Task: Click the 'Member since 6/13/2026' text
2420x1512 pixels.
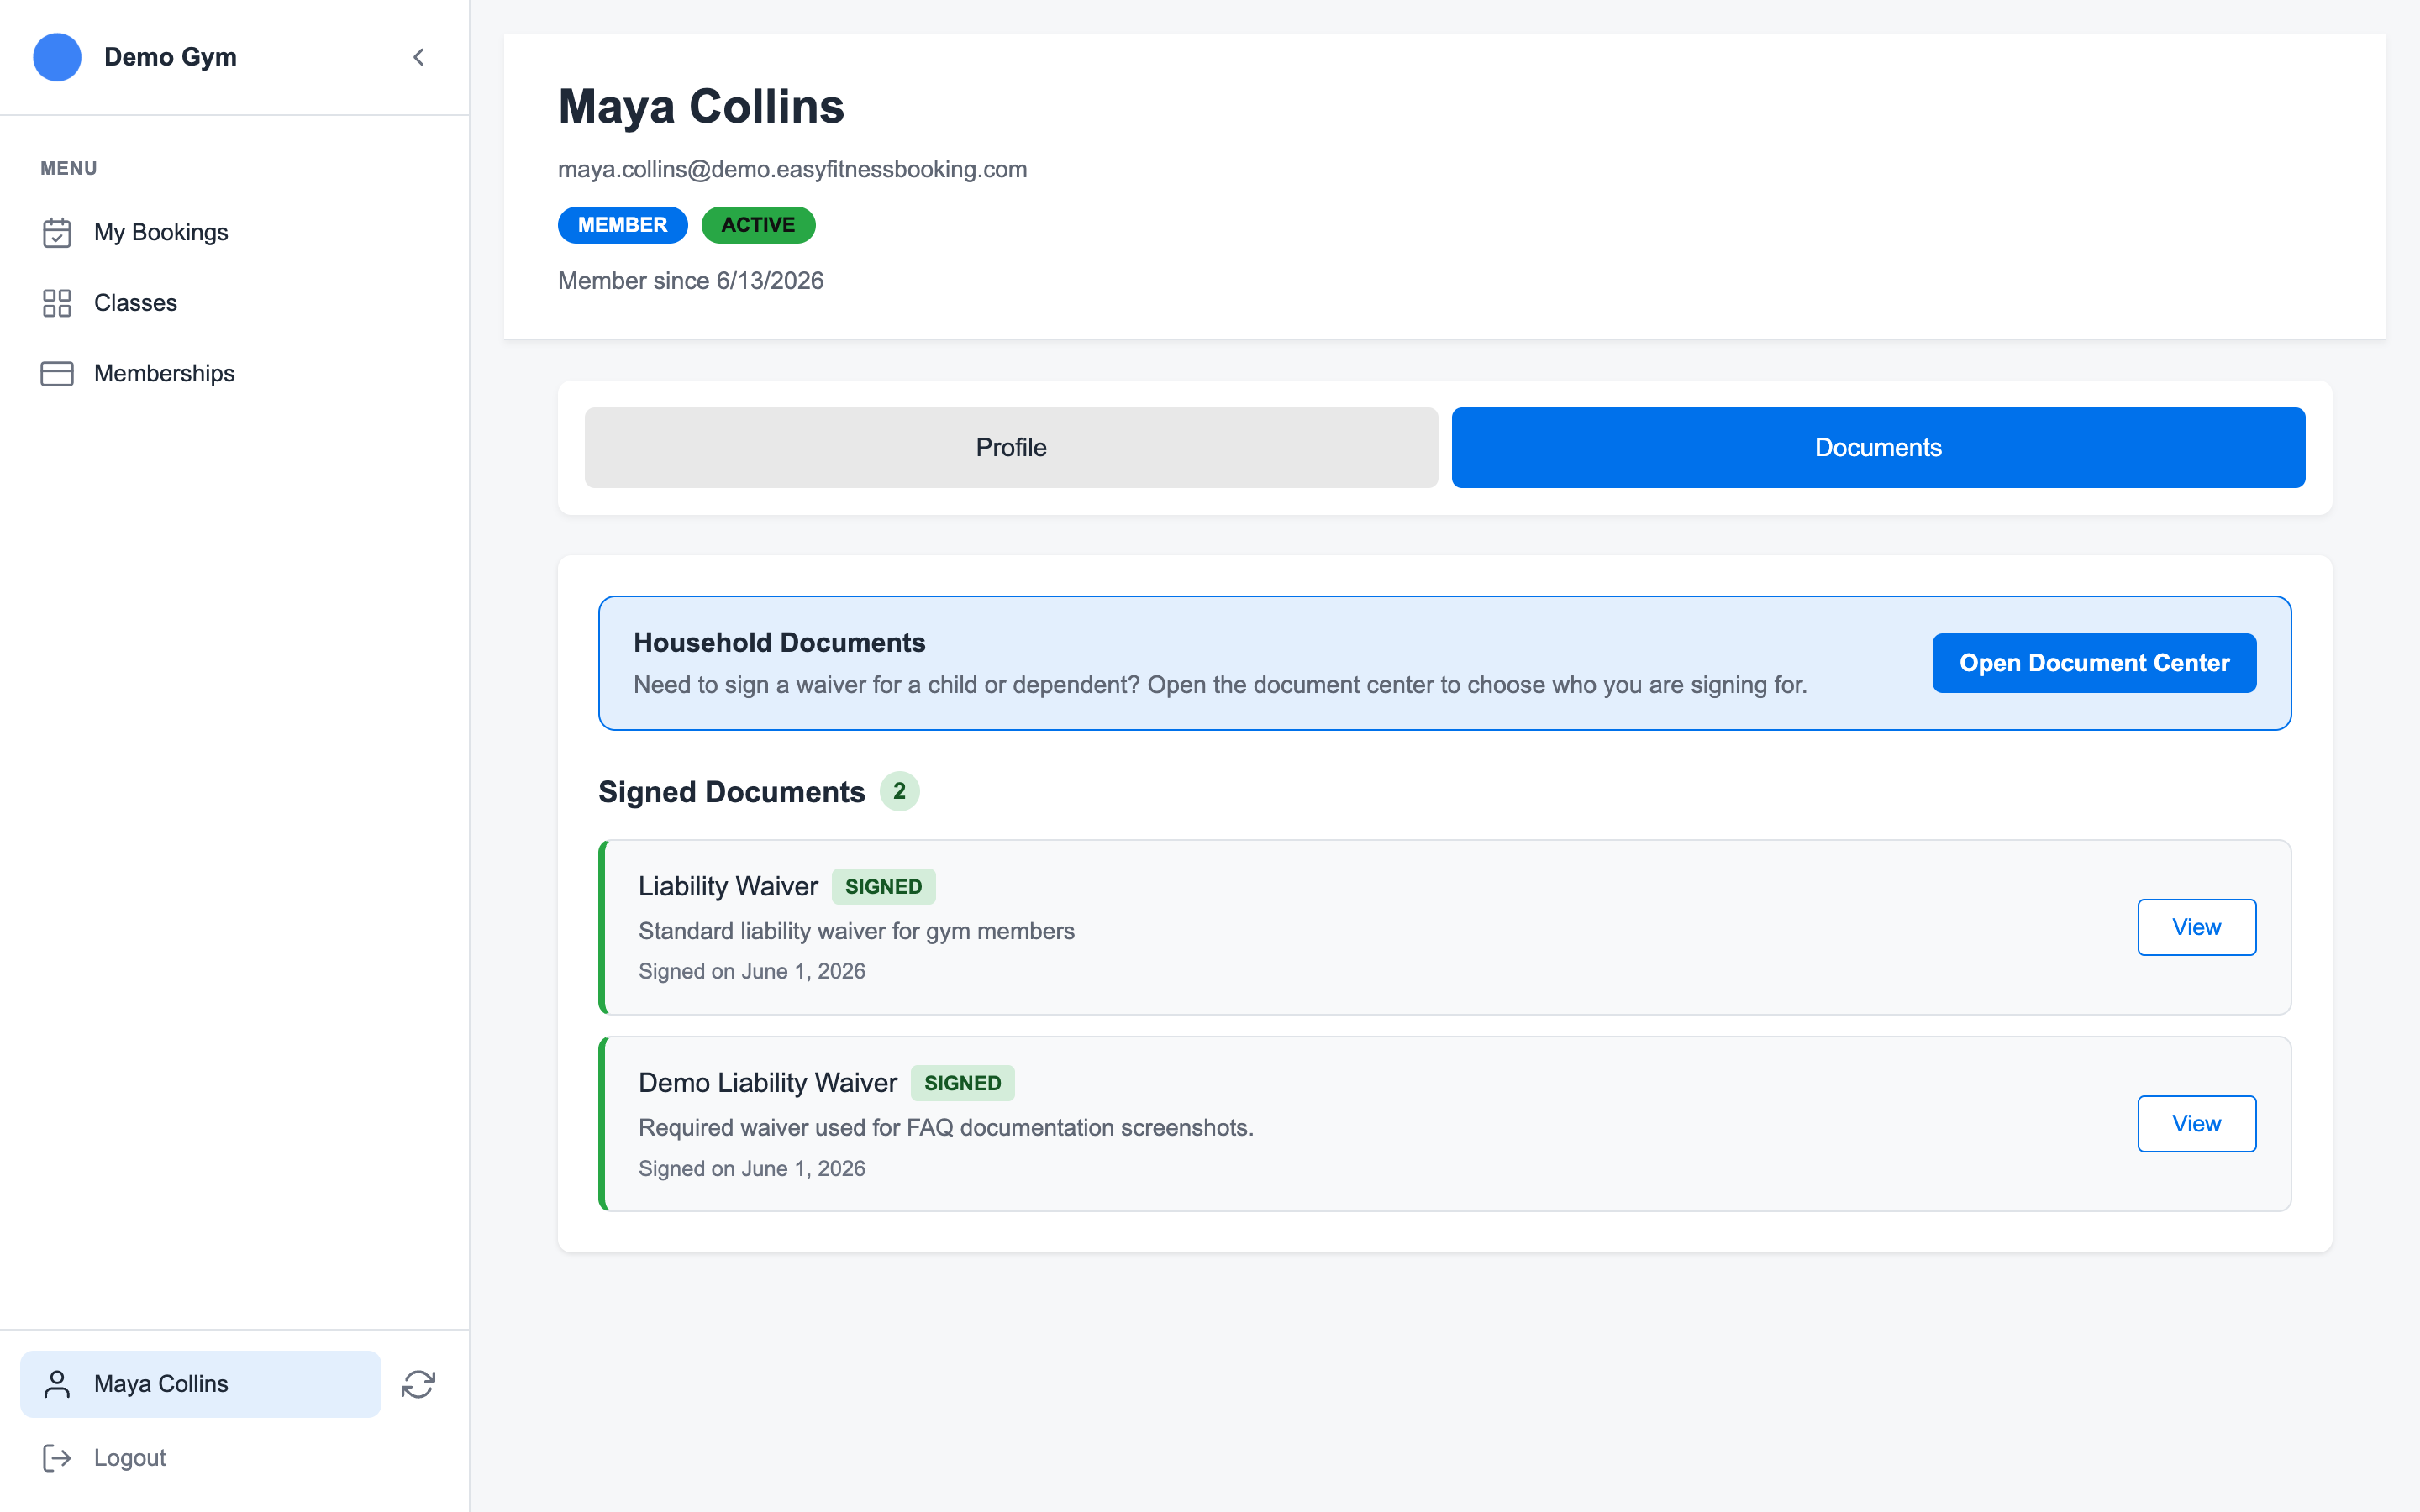Action: pos(691,281)
